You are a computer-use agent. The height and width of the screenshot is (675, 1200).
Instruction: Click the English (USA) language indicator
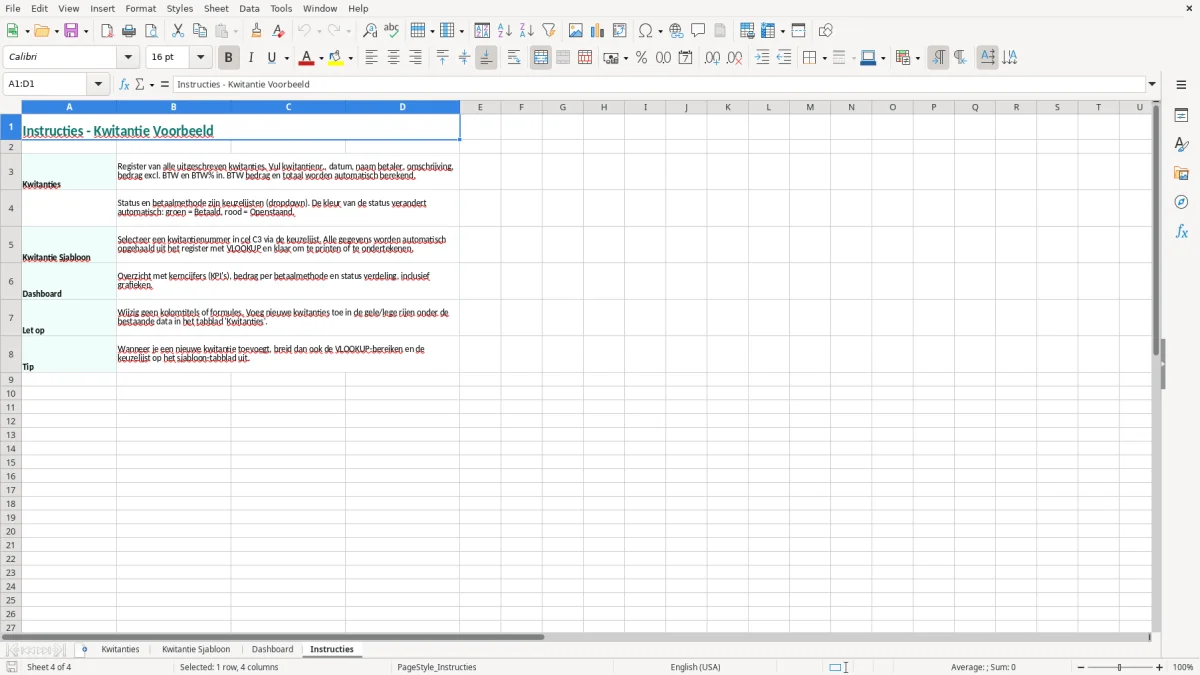coord(695,667)
